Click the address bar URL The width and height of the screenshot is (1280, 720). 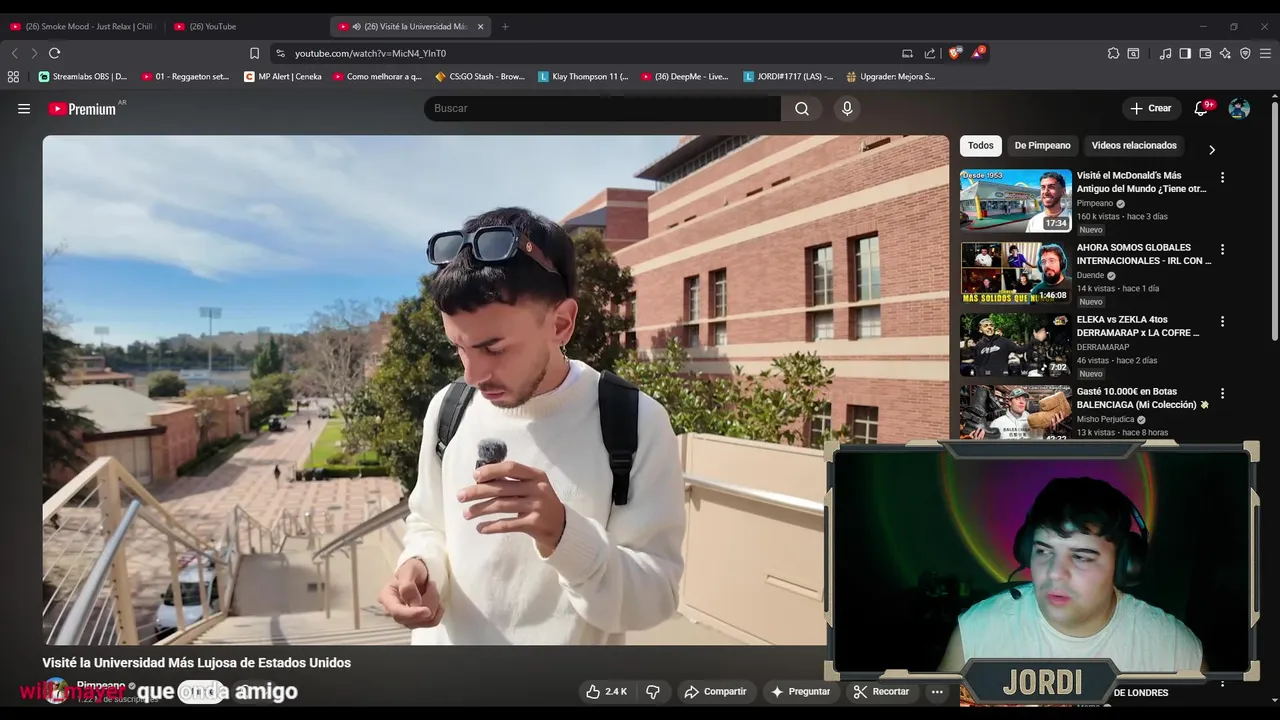[370, 53]
